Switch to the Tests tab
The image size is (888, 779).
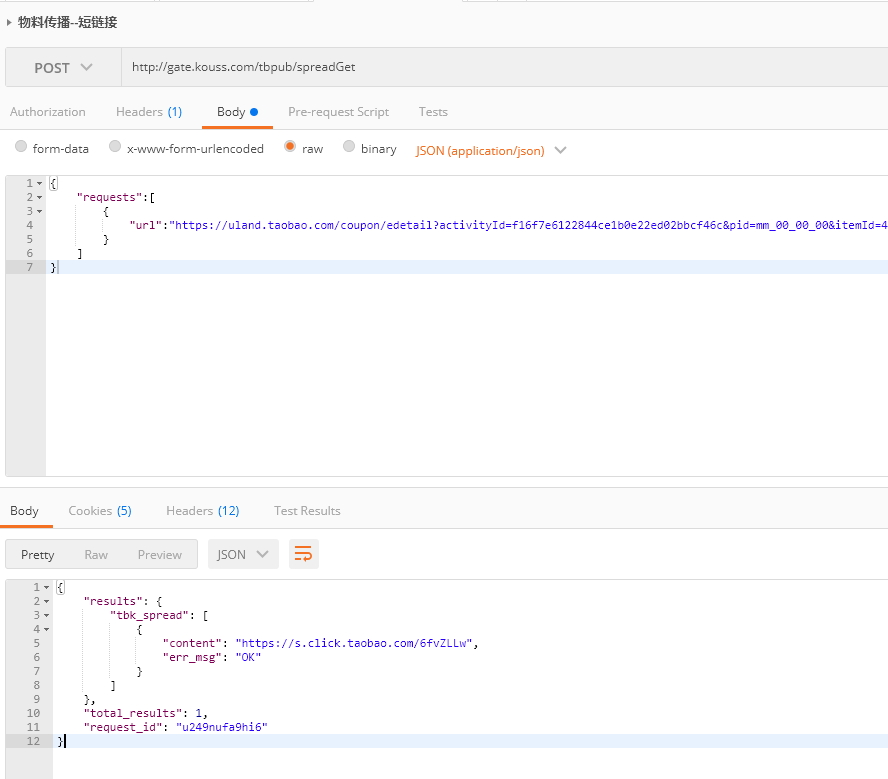click(433, 112)
